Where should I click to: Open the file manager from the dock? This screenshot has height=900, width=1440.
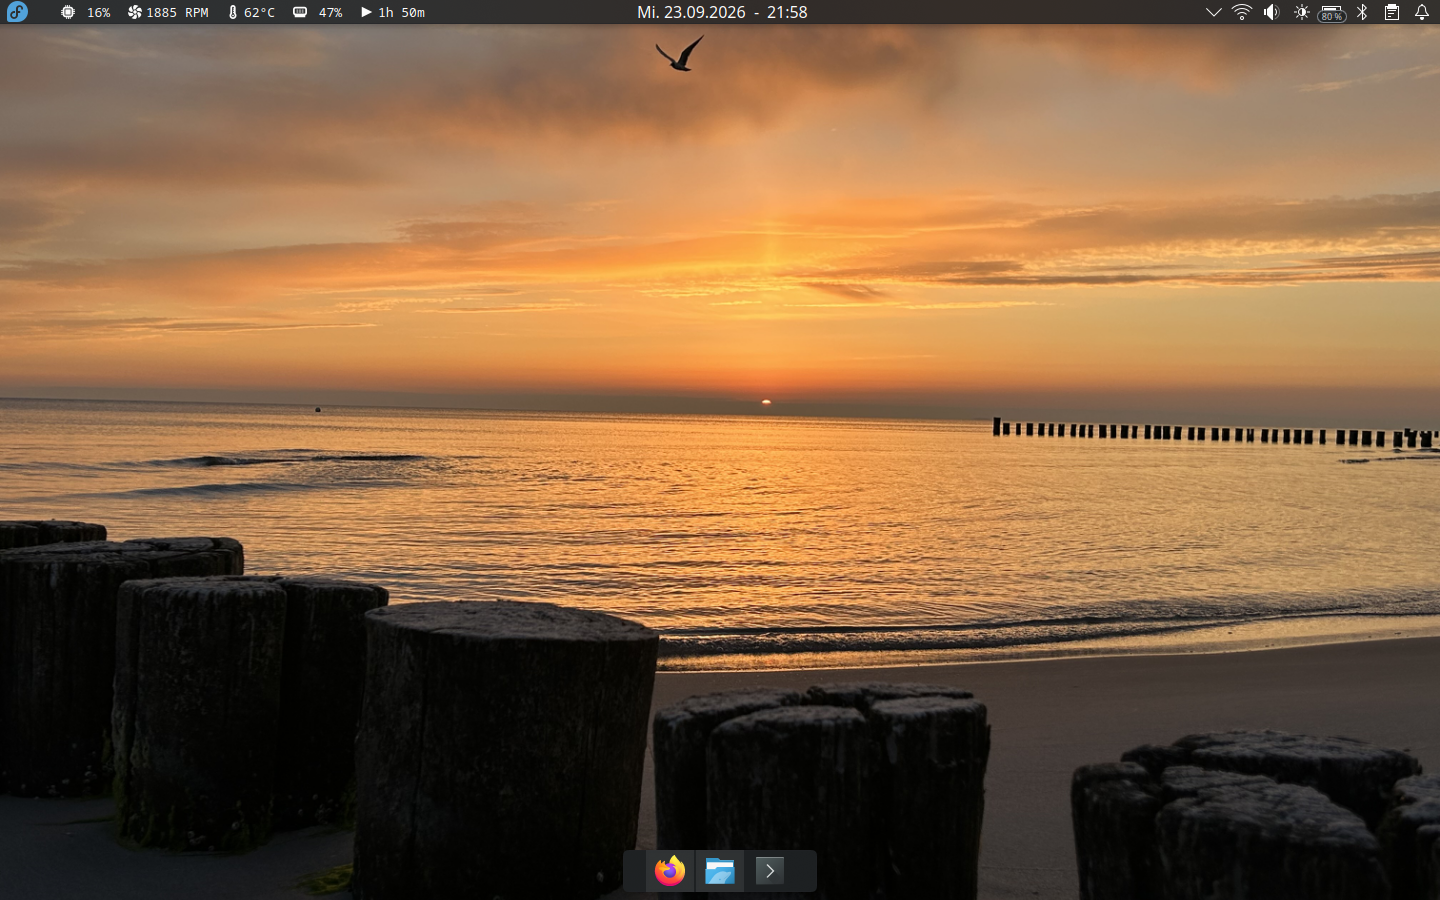tap(720, 871)
